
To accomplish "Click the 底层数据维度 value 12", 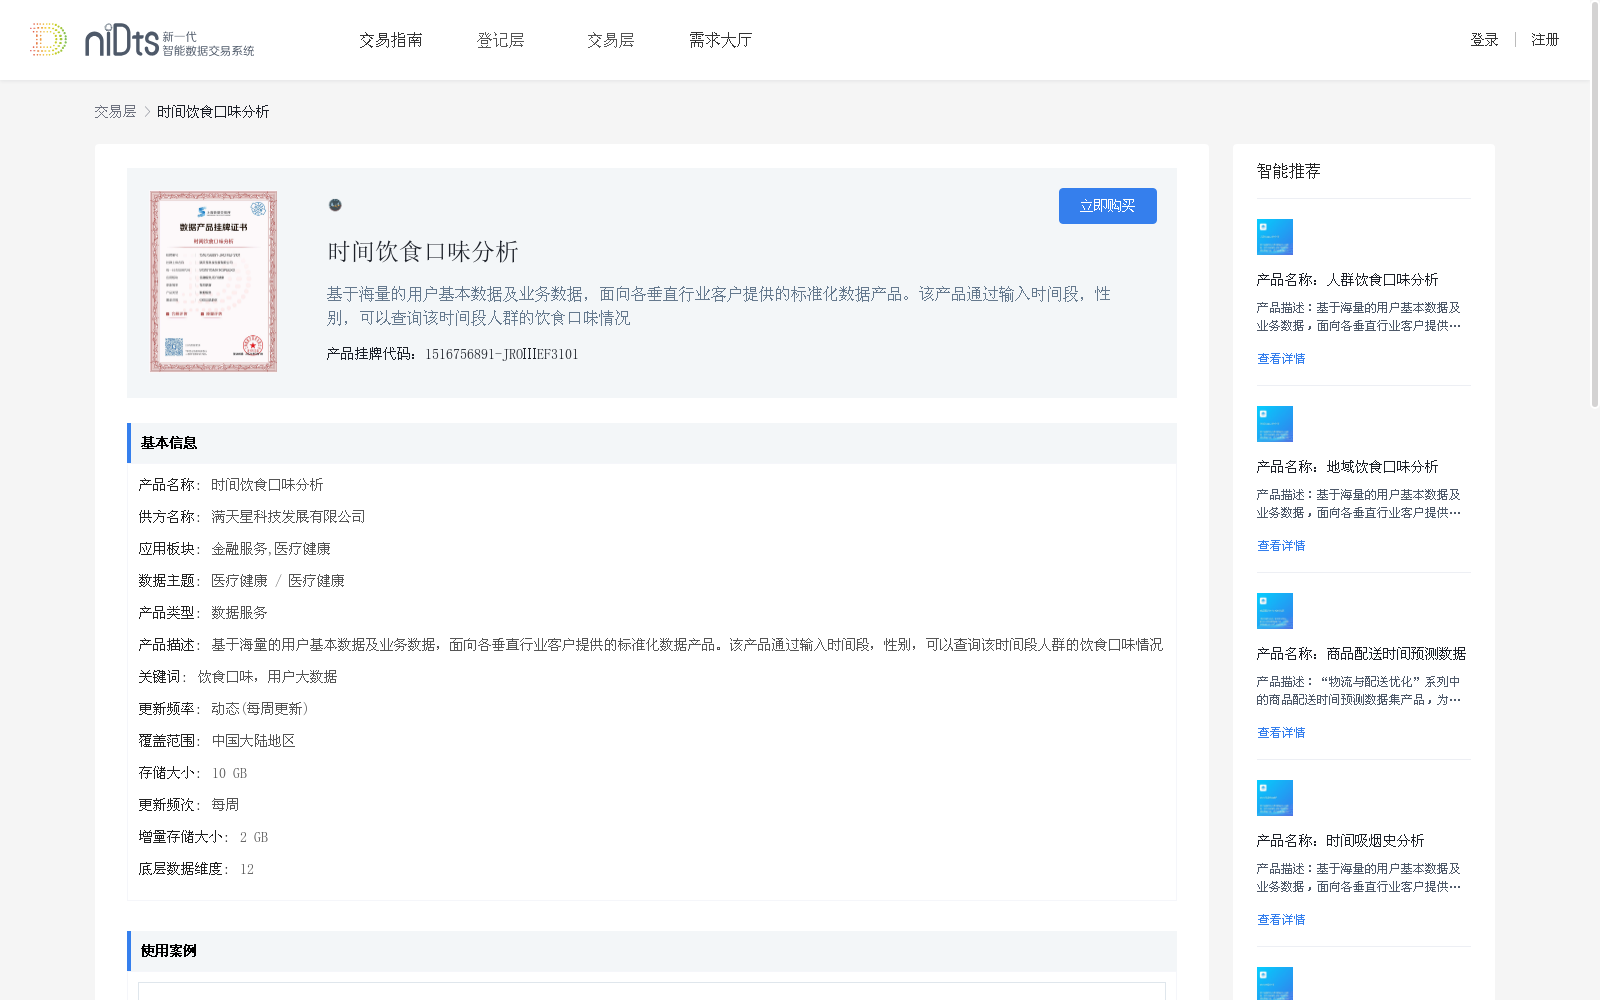I will (247, 869).
